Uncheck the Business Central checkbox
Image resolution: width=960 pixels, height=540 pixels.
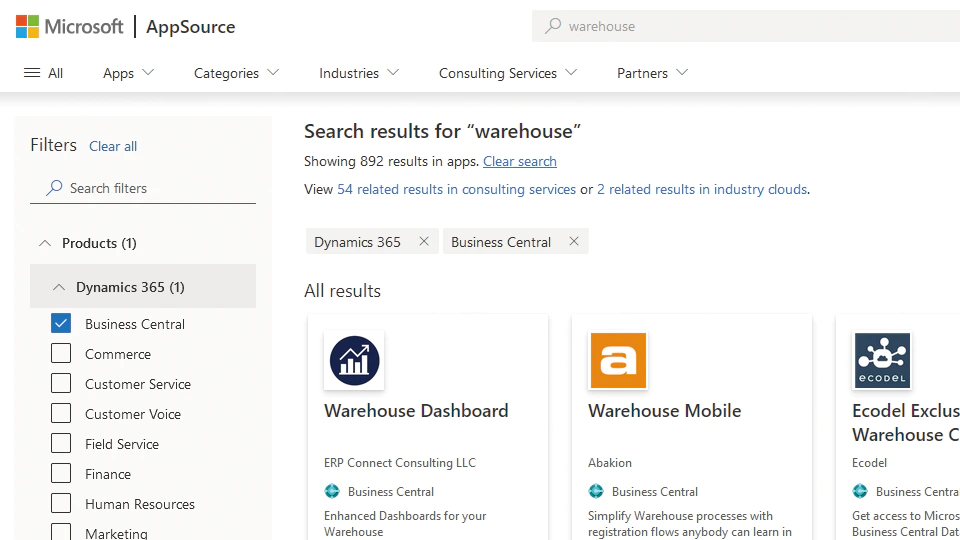[61, 323]
